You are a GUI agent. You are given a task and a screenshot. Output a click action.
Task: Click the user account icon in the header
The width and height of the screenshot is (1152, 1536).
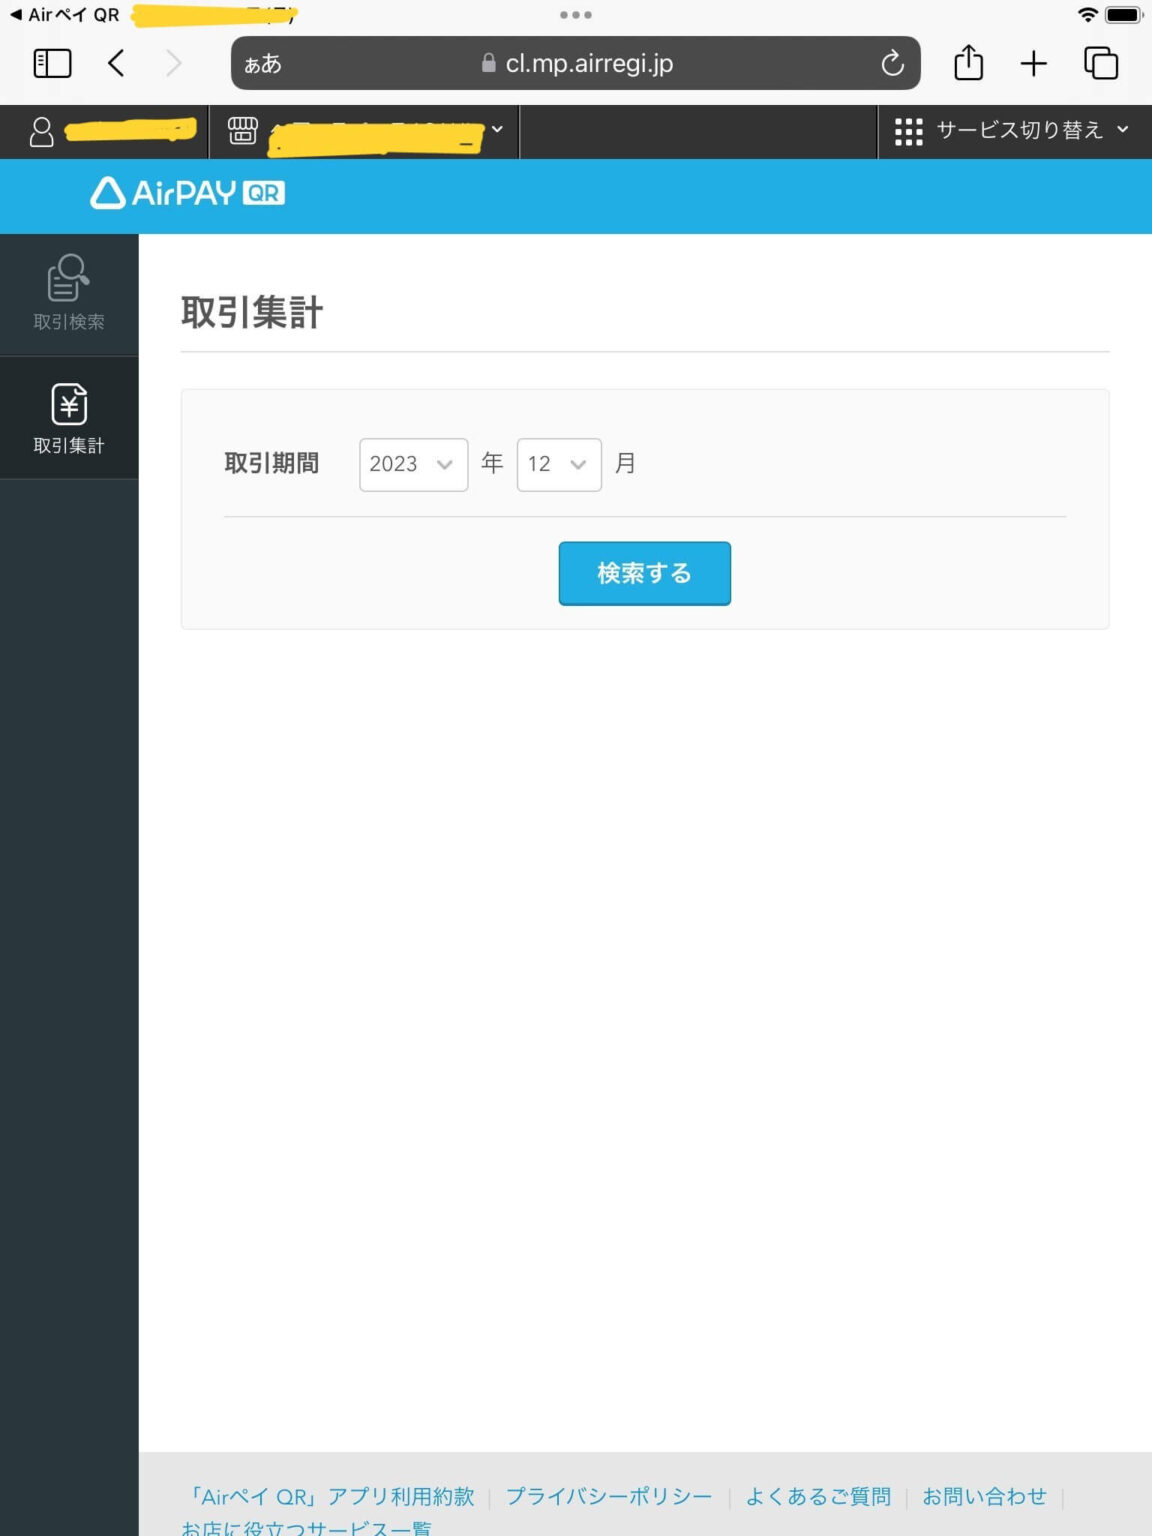41,130
